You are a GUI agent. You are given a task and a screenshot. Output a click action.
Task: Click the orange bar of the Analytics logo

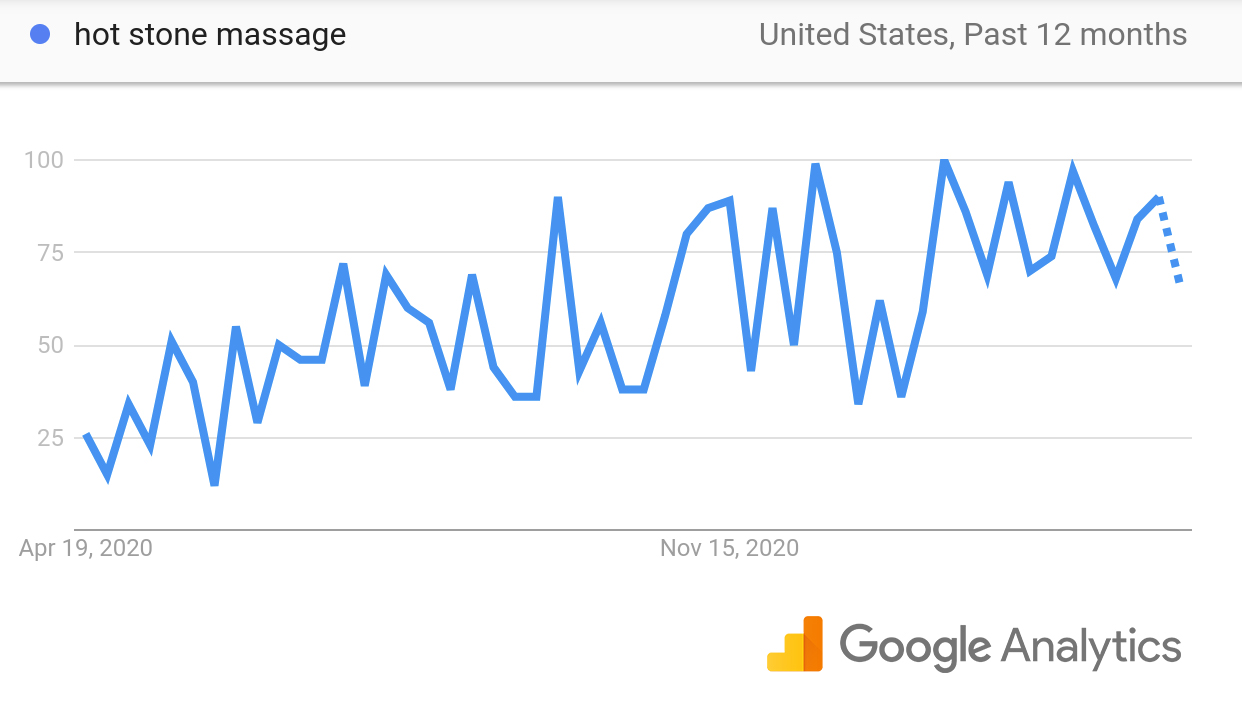[x=813, y=644]
